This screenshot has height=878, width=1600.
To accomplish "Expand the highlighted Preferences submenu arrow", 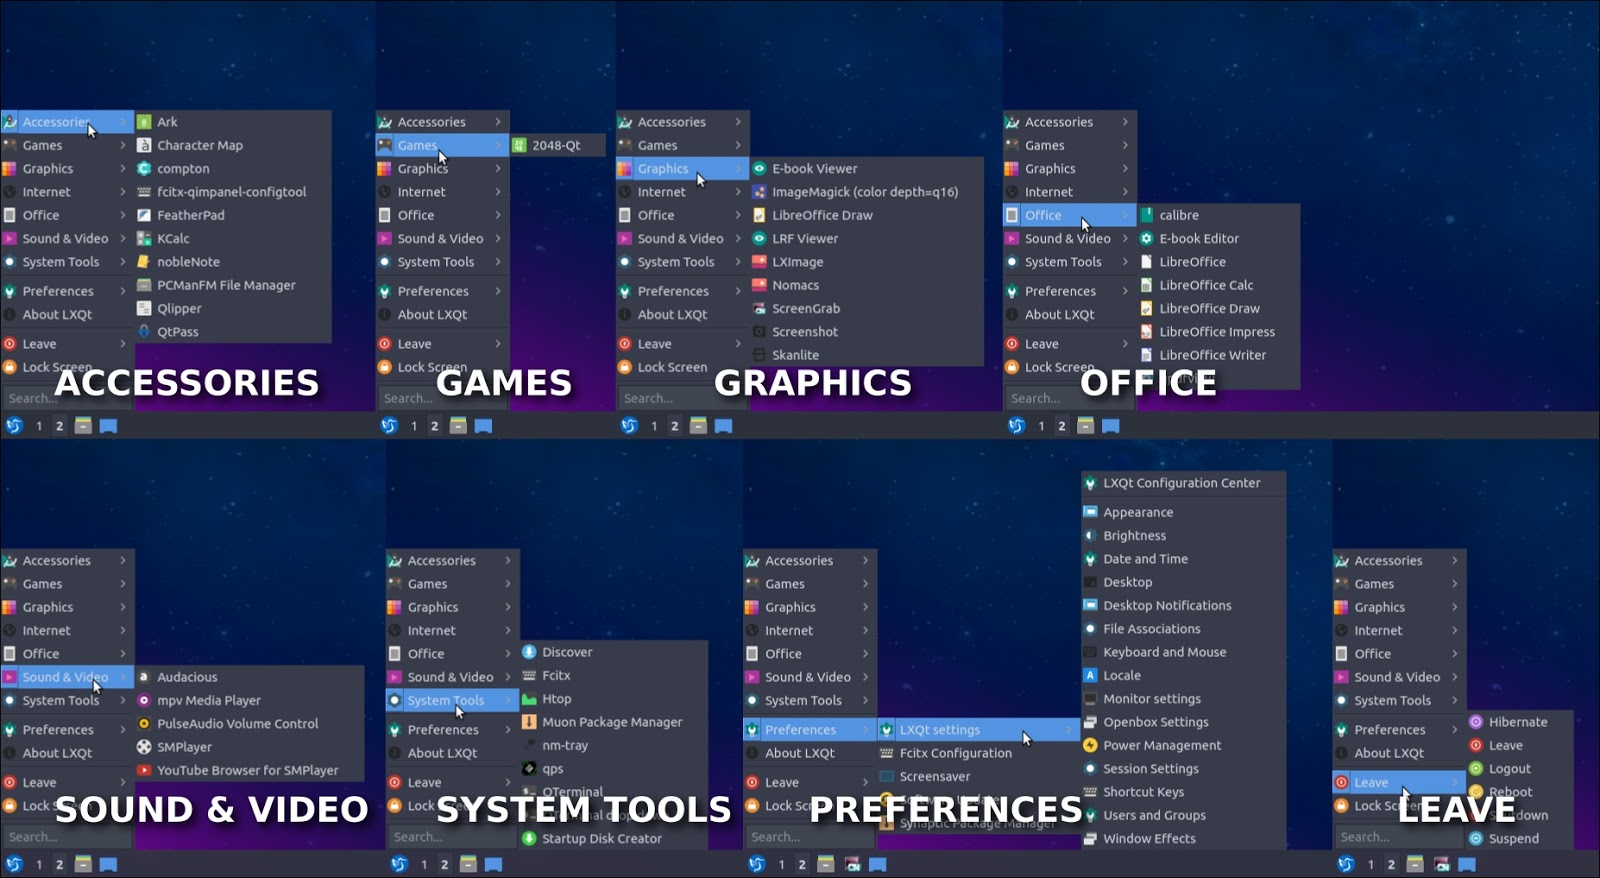I will (865, 730).
